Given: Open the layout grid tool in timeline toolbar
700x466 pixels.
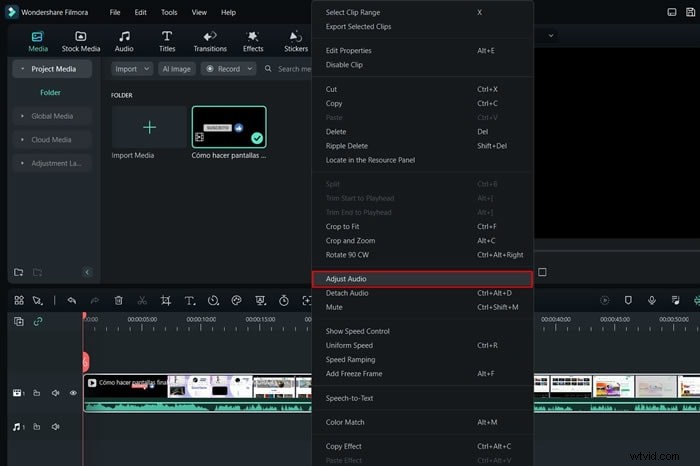Looking at the screenshot, I should (19, 300).
